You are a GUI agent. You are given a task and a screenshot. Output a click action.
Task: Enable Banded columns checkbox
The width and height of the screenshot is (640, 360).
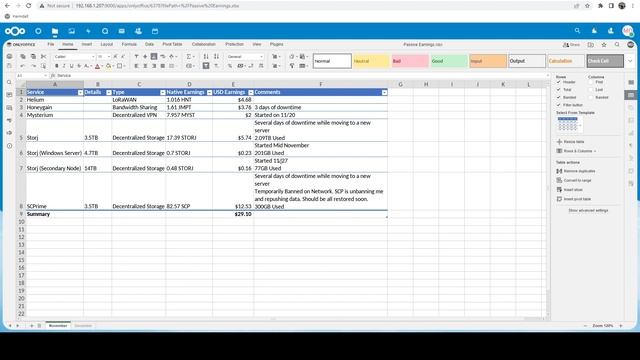591,97
